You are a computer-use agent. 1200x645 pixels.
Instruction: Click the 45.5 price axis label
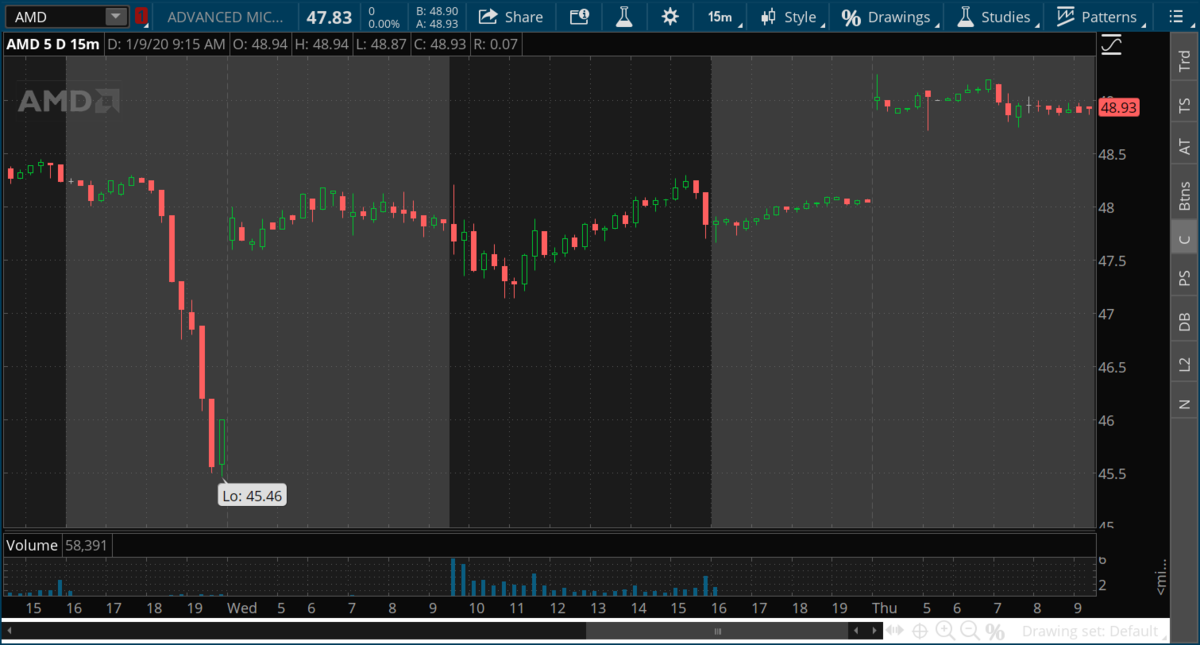click(x=1114, y=473)
